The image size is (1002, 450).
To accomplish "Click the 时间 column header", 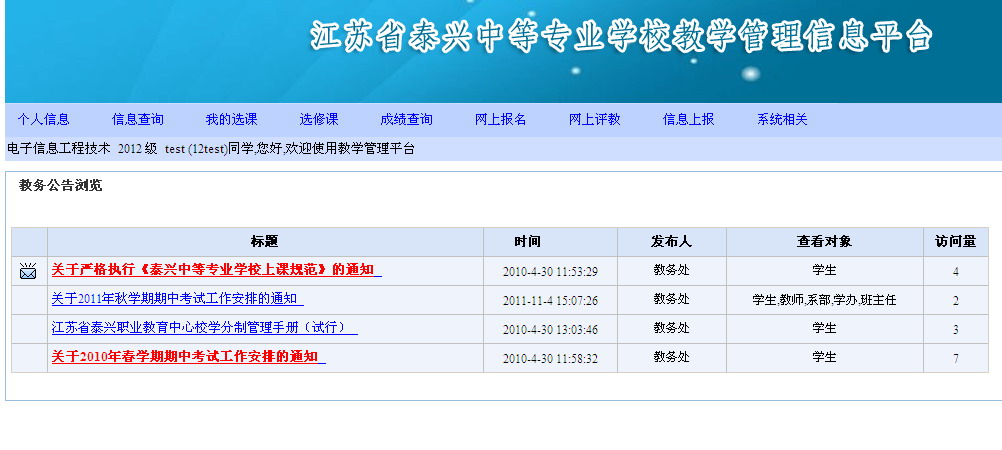I will coord(528,241).
